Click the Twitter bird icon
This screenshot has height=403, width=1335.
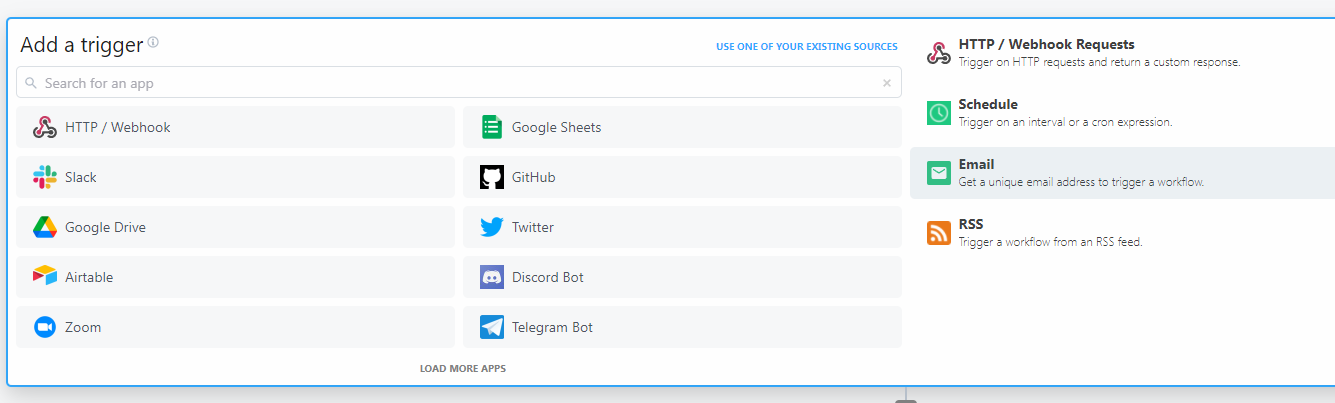click(491, 227)
